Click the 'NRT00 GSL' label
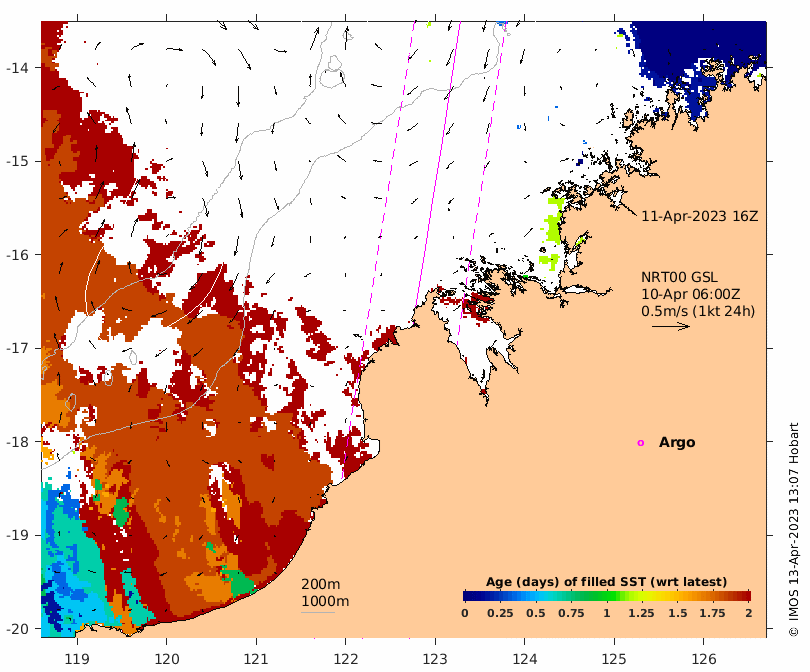 point(679,277)
